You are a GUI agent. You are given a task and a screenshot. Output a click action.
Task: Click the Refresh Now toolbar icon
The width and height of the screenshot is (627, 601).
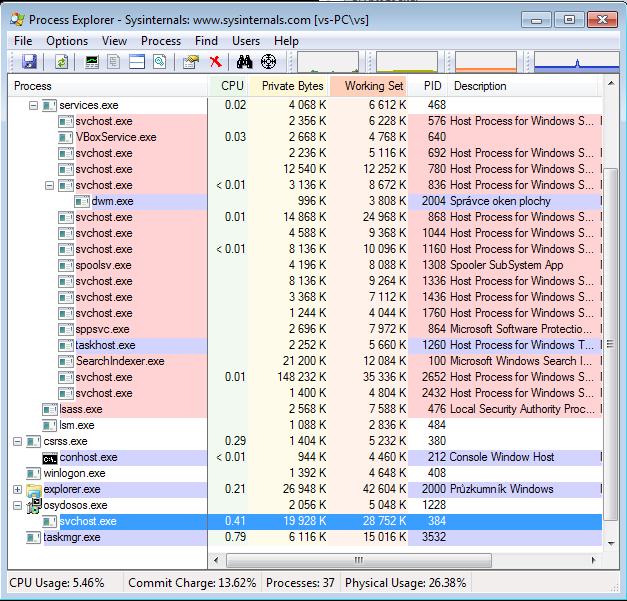coord(61,62)
